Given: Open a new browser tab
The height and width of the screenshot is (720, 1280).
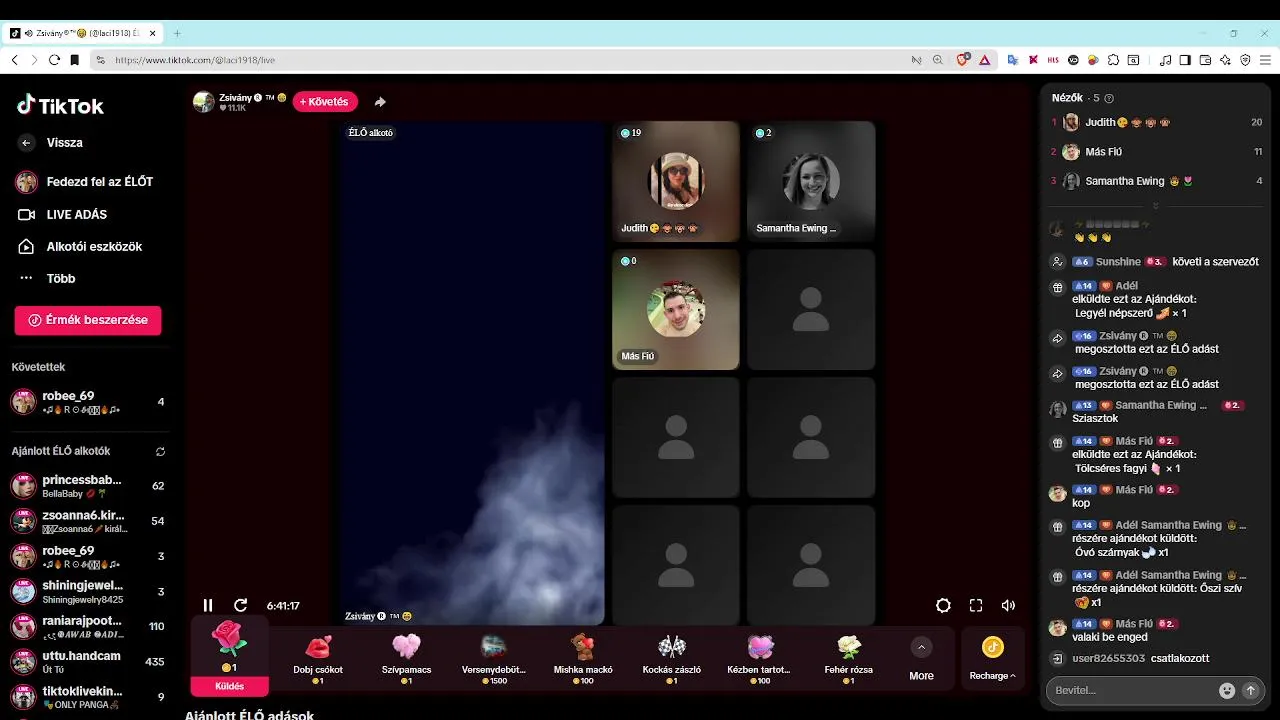Looking at the screenshot, I should (177, 33).
